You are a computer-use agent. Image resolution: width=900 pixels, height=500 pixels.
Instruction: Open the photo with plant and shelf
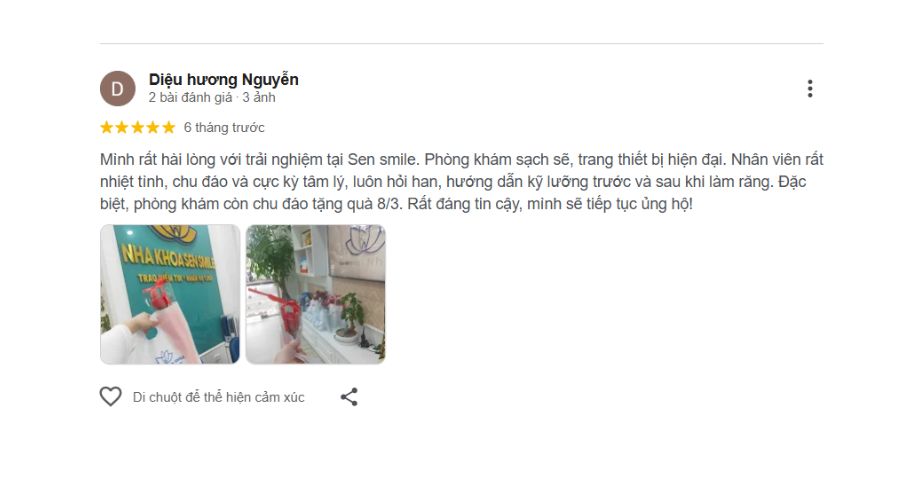[316, 294]
